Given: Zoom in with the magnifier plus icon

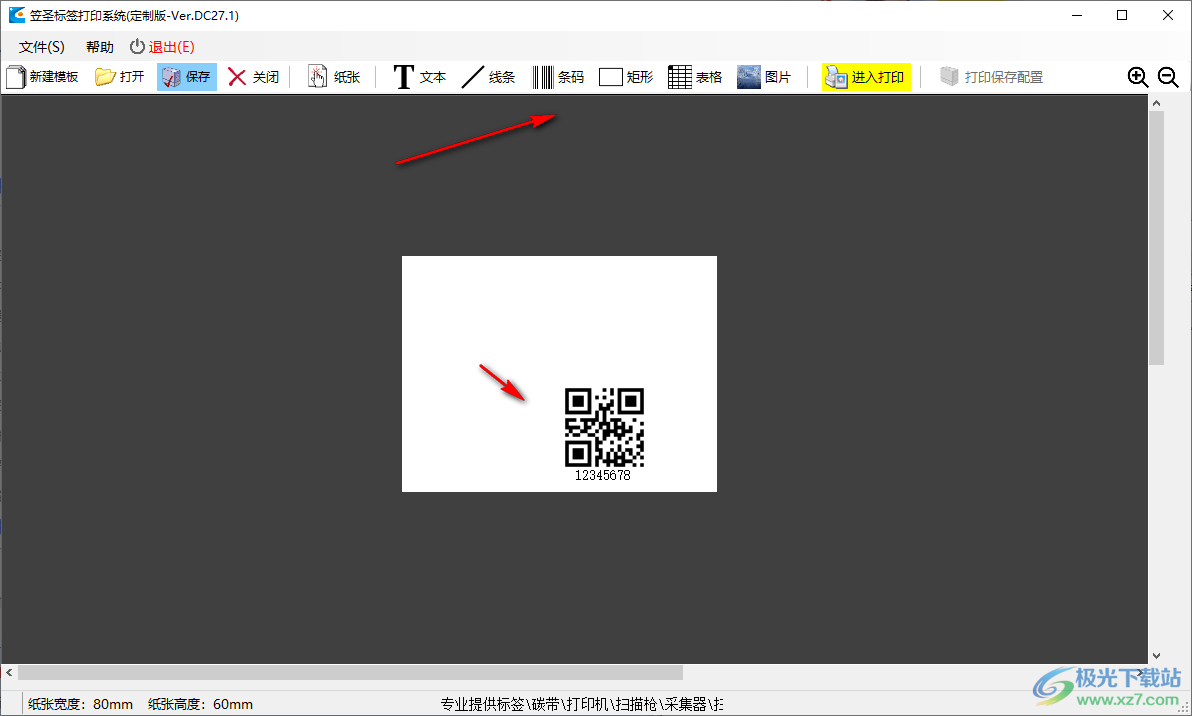Looking at the screenshot, I should pyautogui.click(x=1137, y=77).
